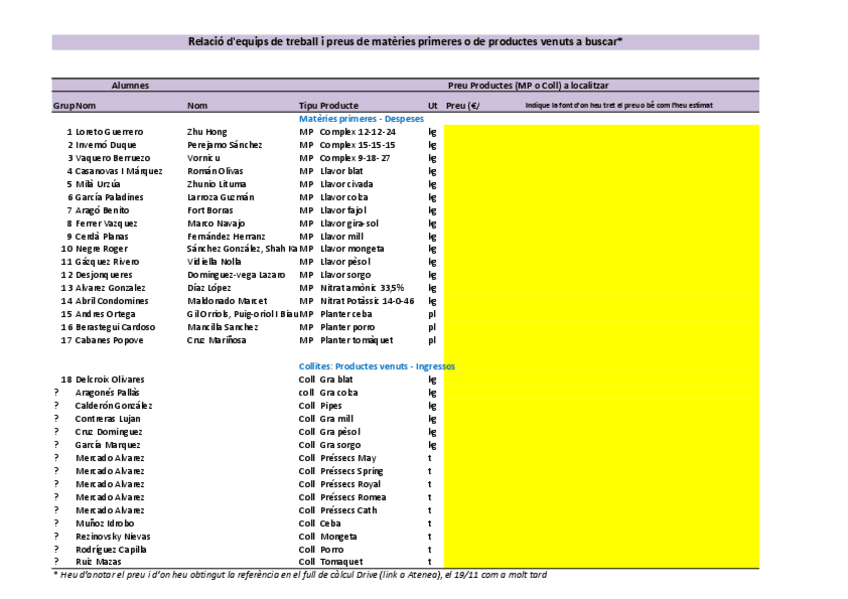
Task: Select the cell "Delcroix Olivares"
Action: coord(110,380)
